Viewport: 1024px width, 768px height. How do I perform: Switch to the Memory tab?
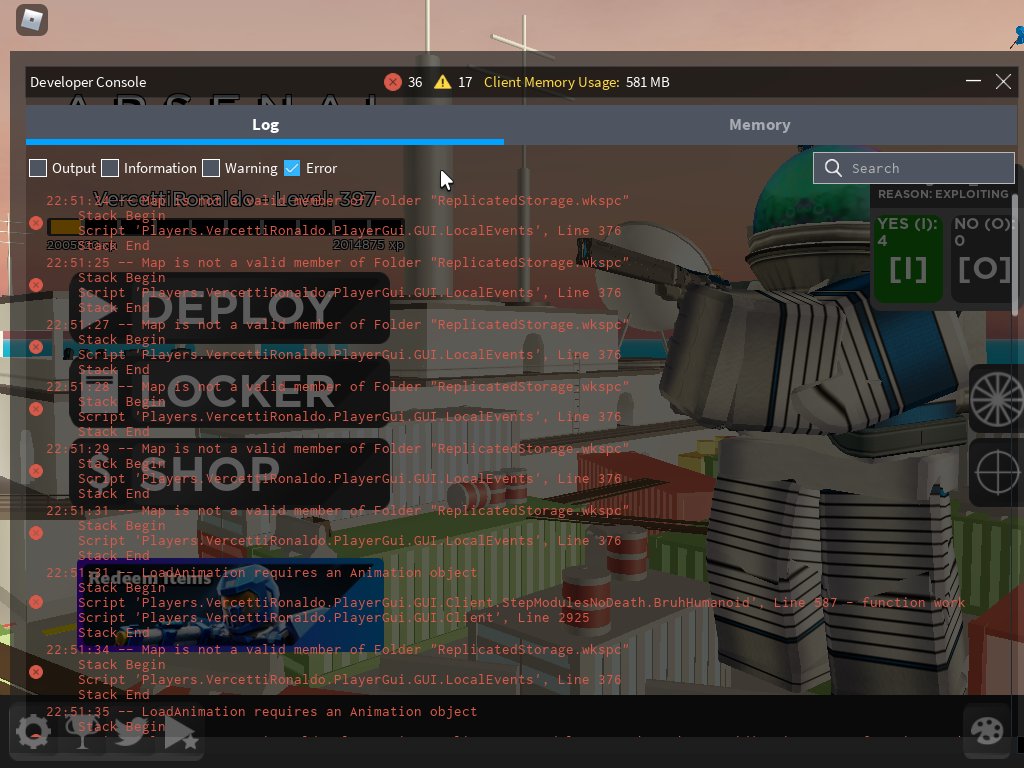click(760, 125)
